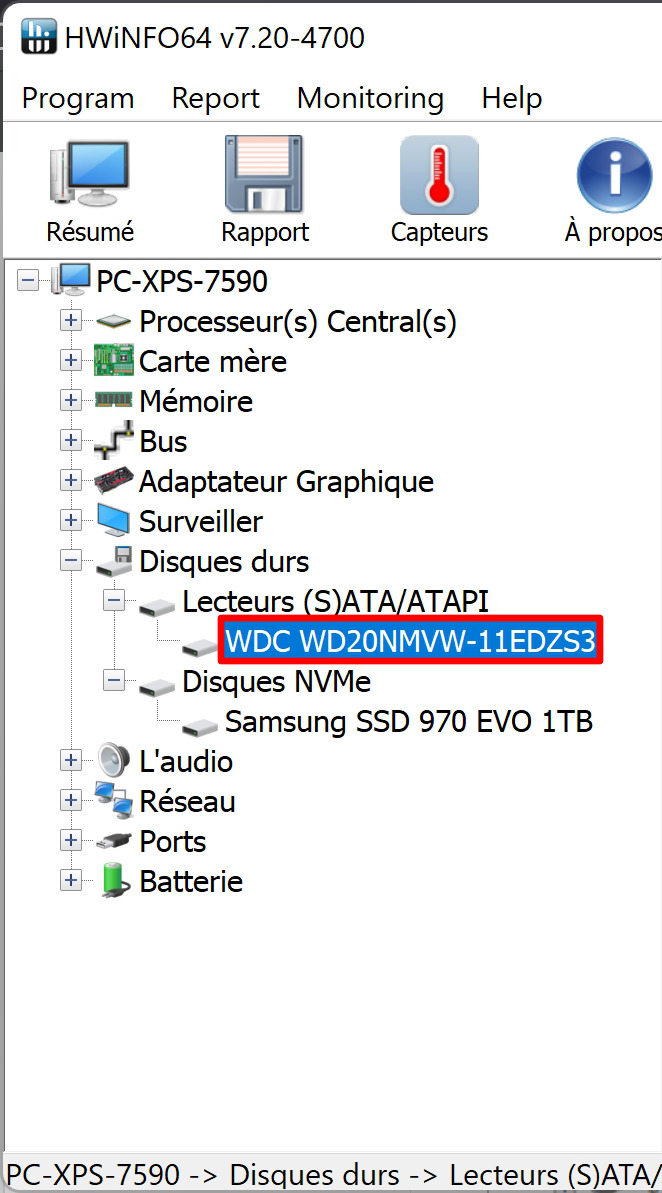Click the Surveiller monitor icon

pos(113,521)
